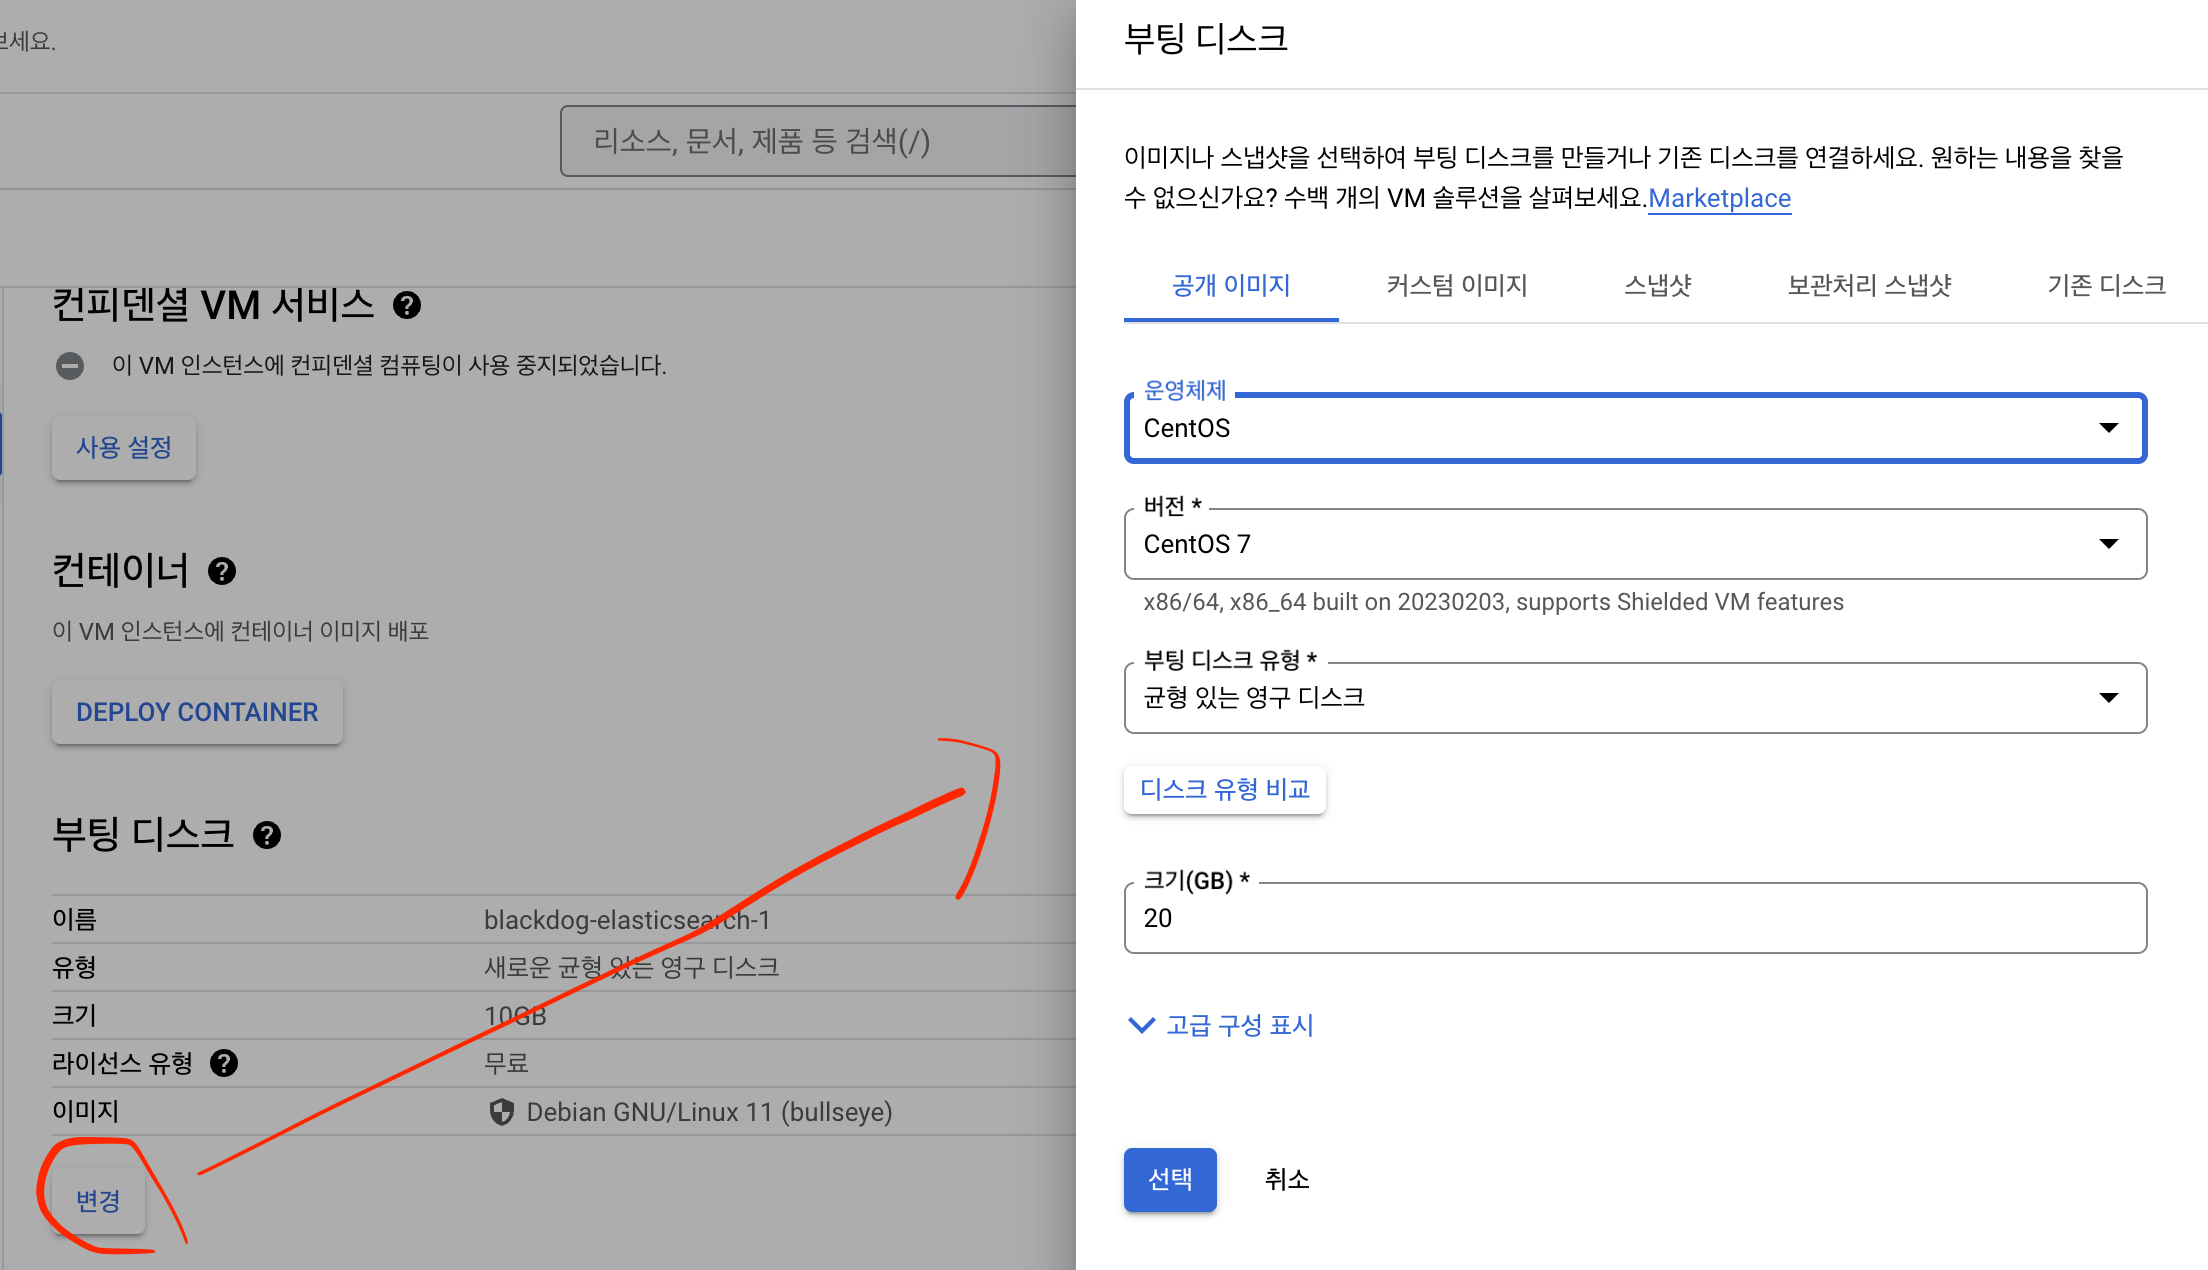Open the Marketplace link

(1719, 198)
